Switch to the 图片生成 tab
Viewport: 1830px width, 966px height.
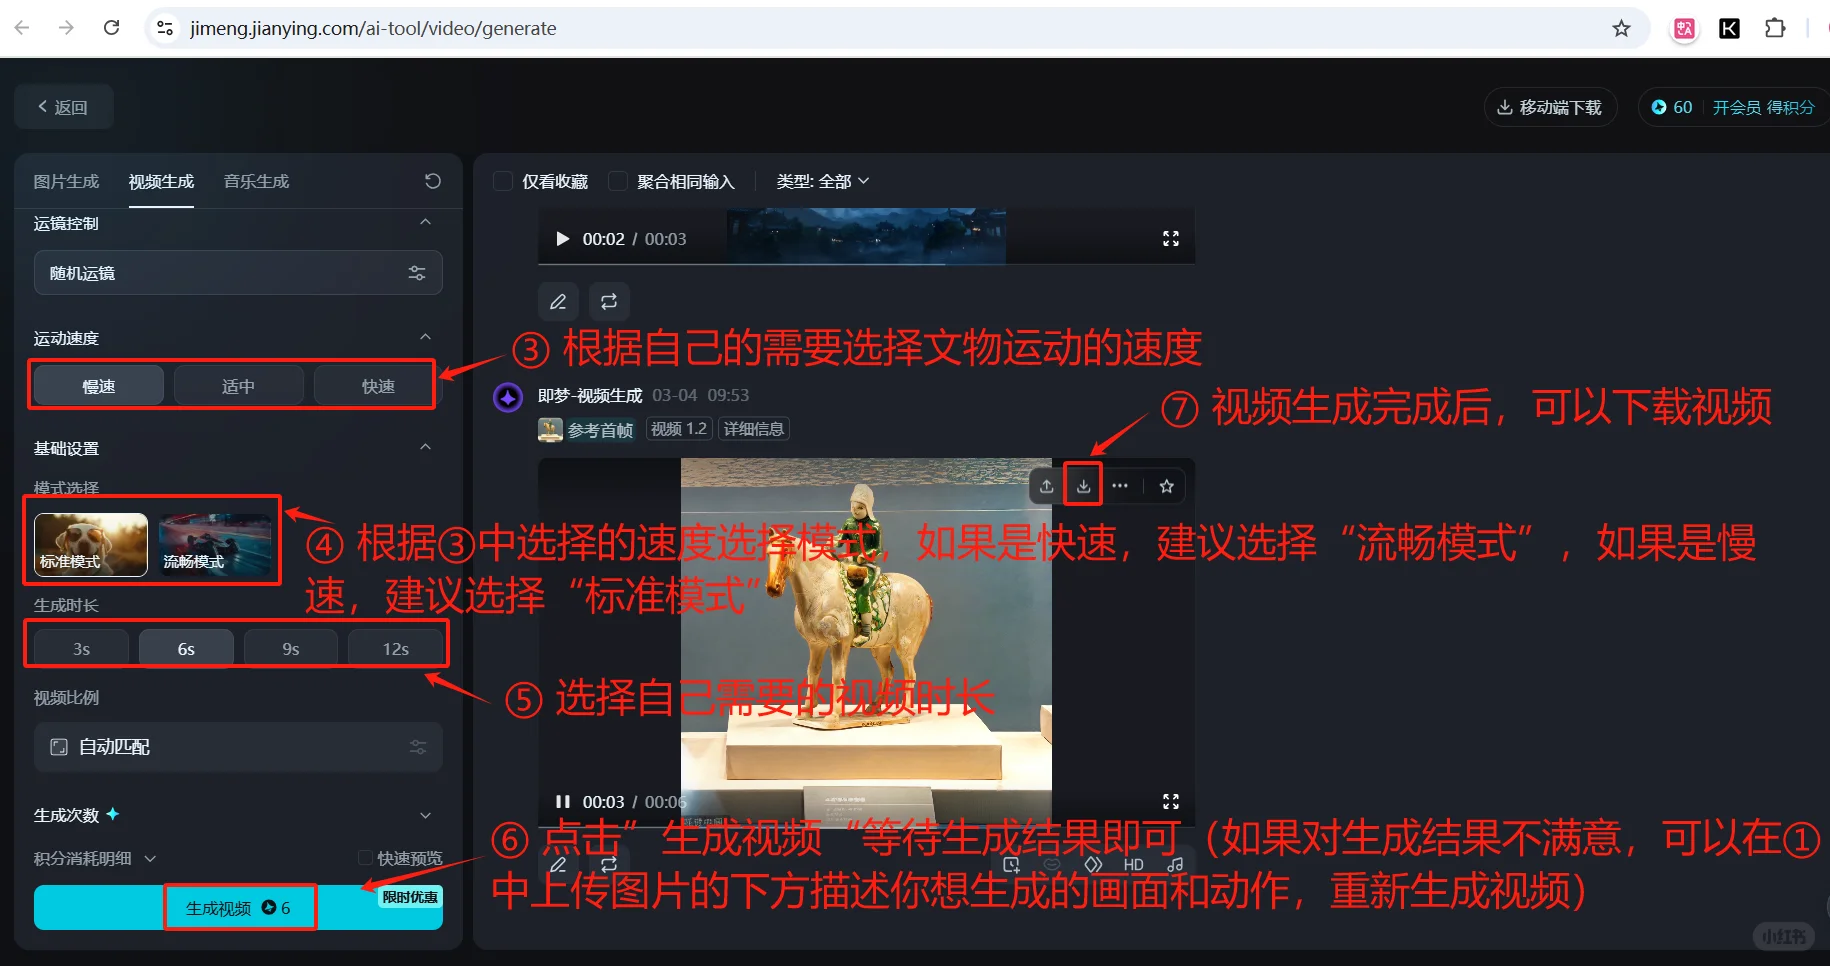tap(66, 181)
